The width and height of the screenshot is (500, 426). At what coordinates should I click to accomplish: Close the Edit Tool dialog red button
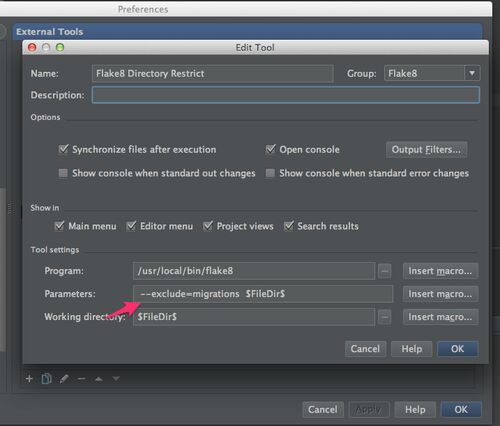pos(32,48)
